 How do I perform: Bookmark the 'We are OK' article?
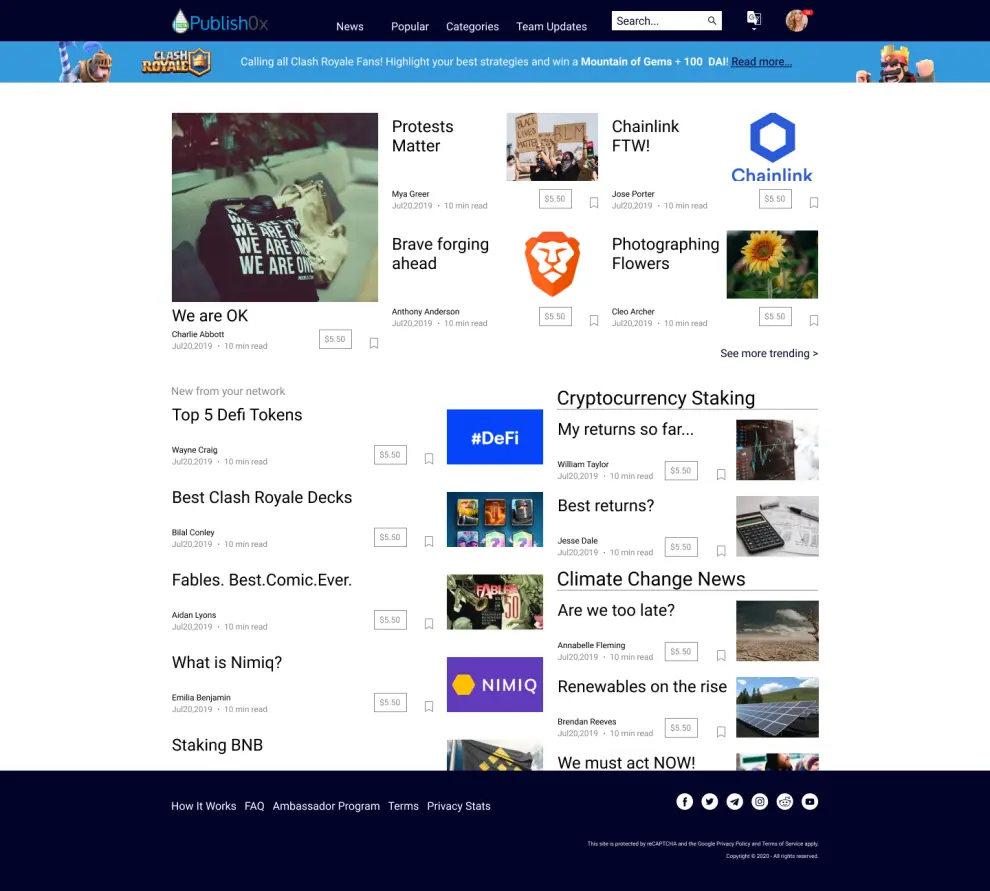pos(374,343)
